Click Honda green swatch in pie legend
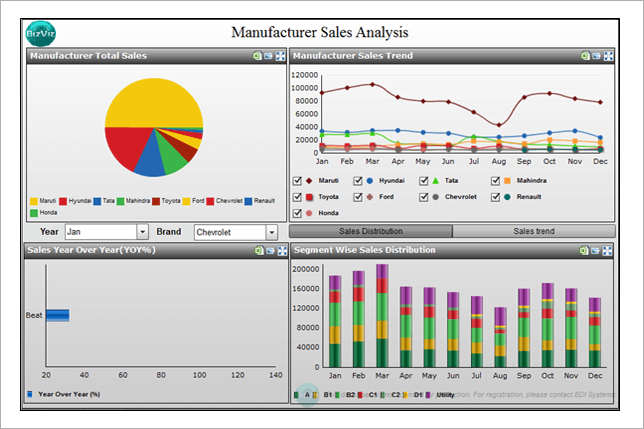Viewport: 644px width, 429px height. pos(34,213)
